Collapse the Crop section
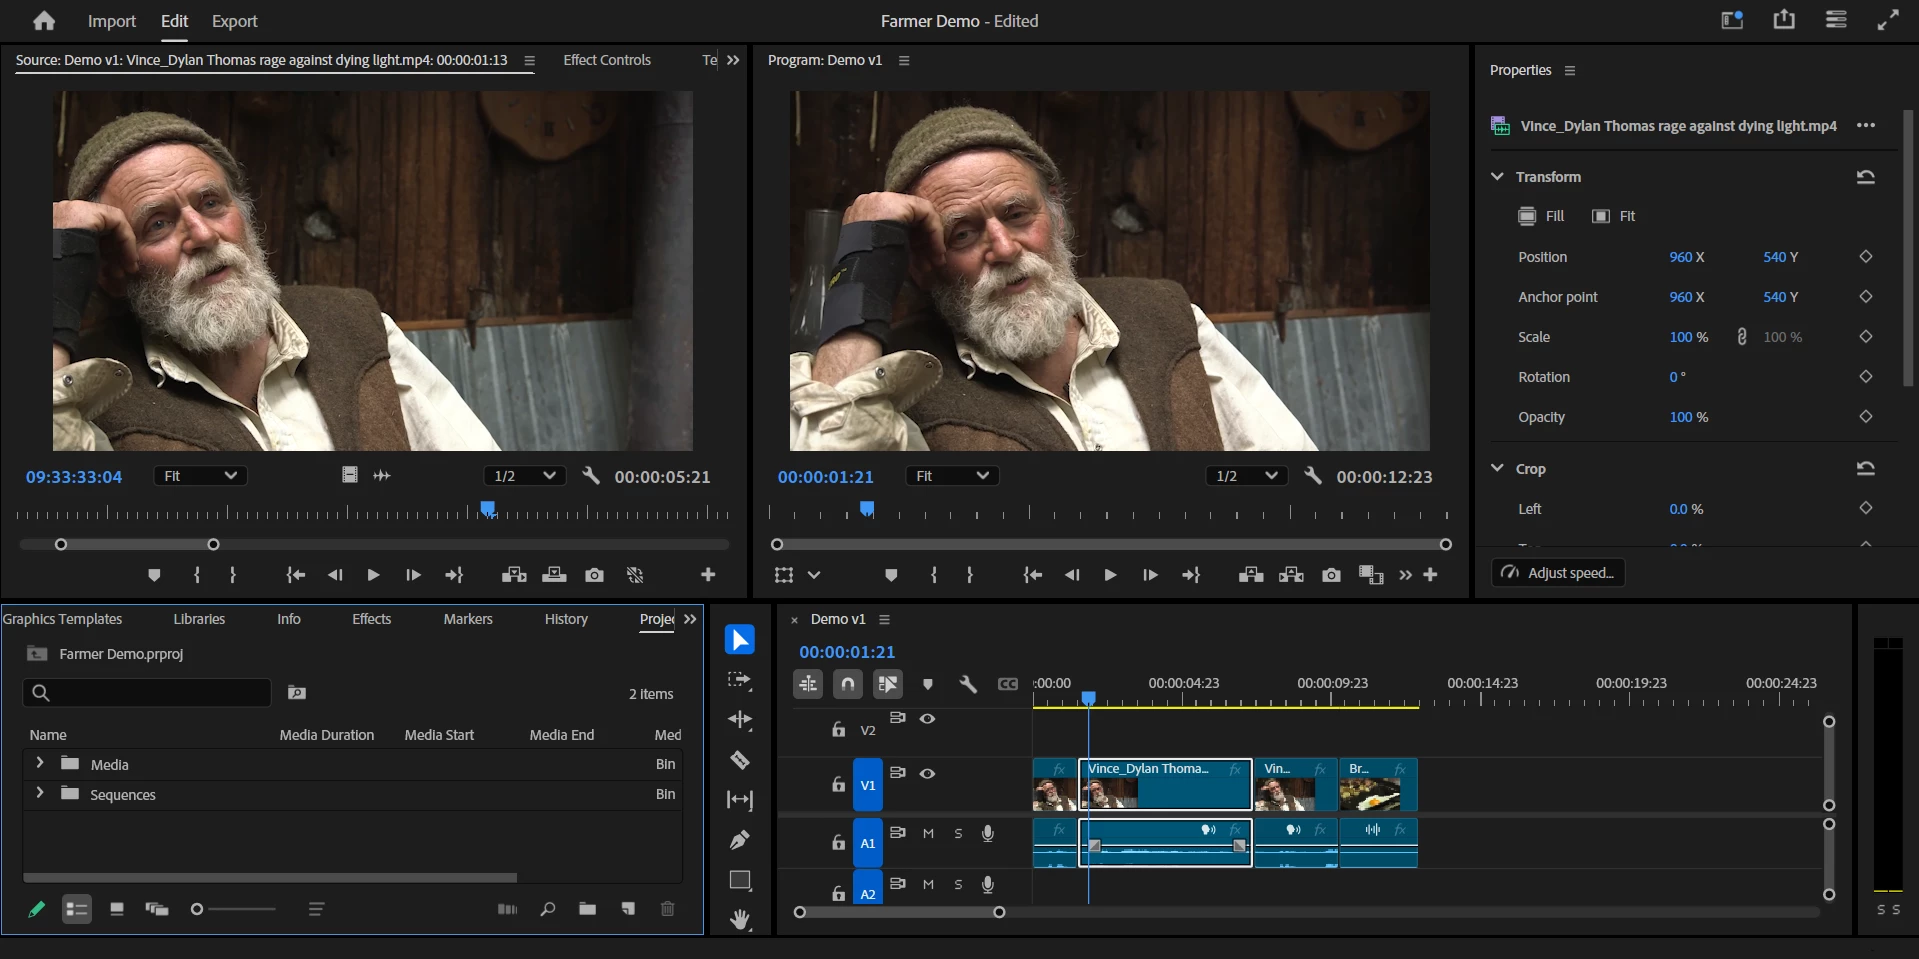 coord(1497,468)
